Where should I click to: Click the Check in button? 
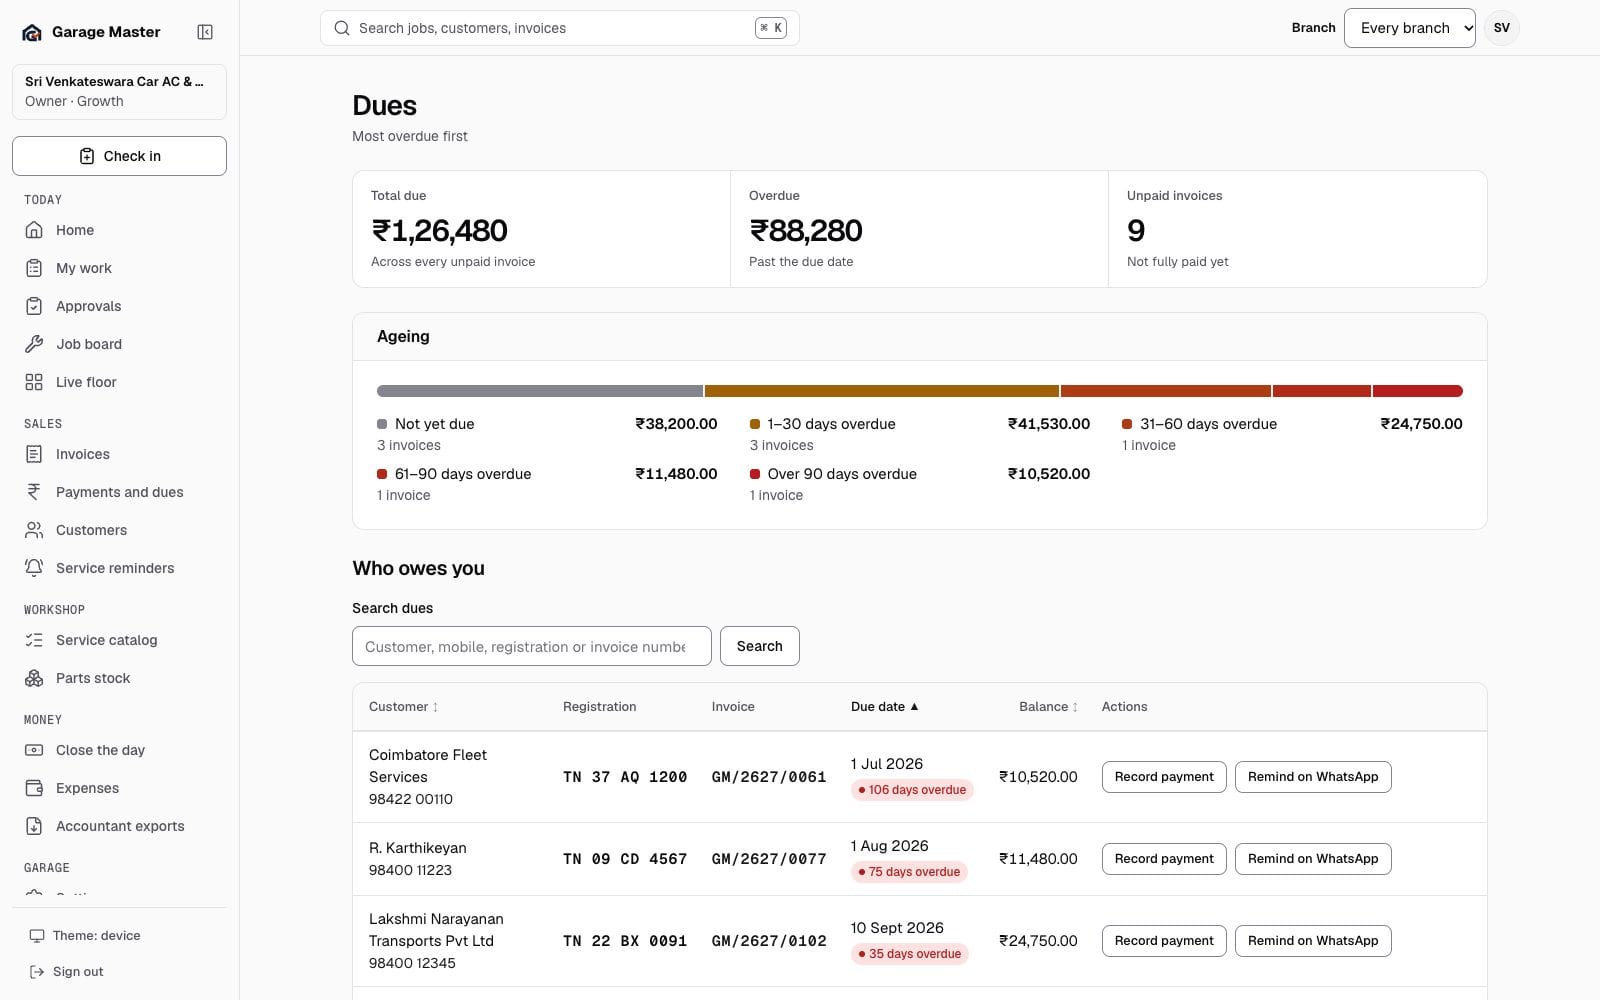pyautogui.click(x=119, y=156)
